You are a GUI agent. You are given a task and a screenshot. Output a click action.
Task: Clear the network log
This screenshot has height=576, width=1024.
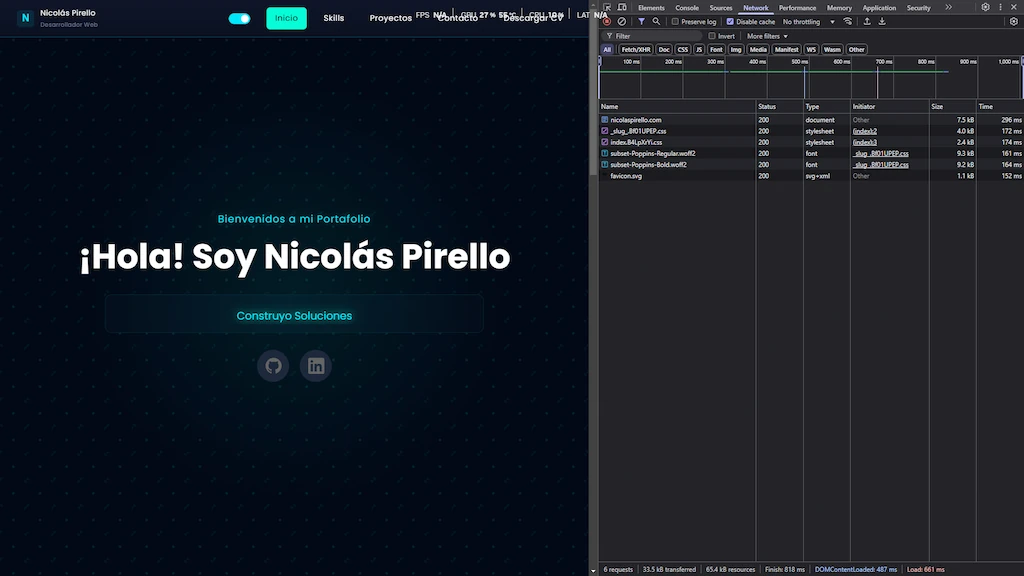point(622,21)
